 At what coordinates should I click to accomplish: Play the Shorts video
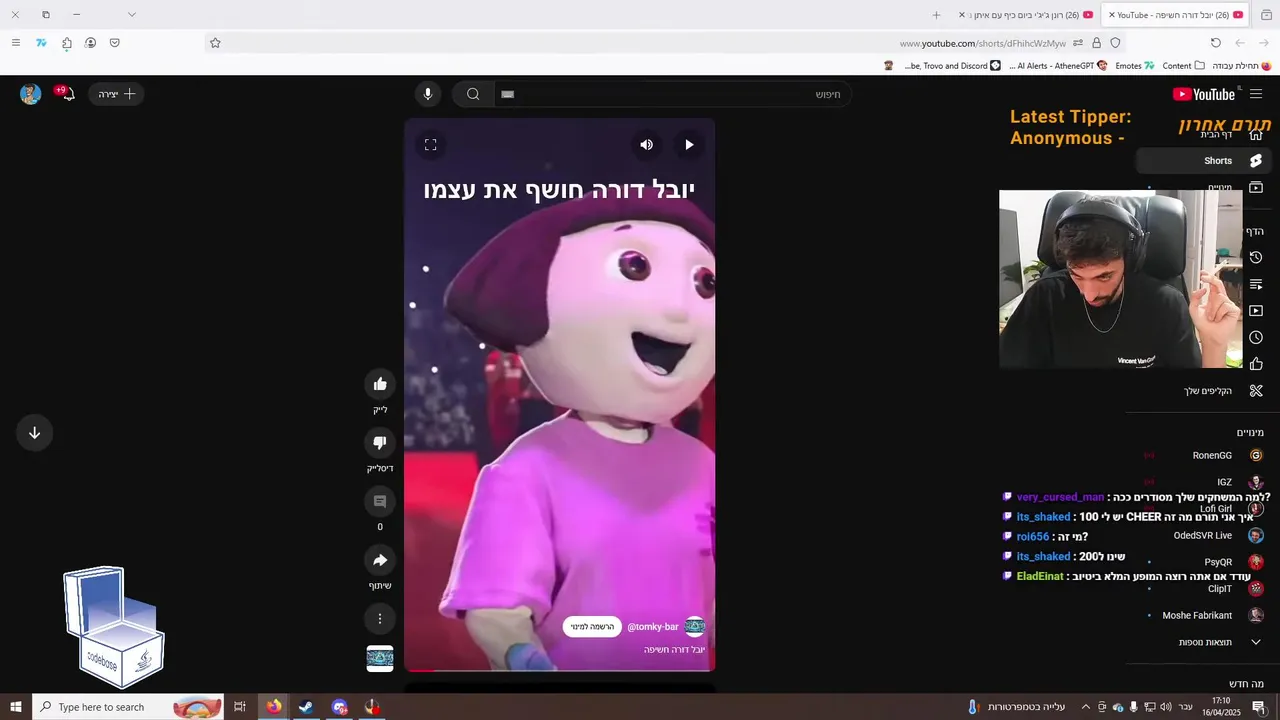coord(689,145)
